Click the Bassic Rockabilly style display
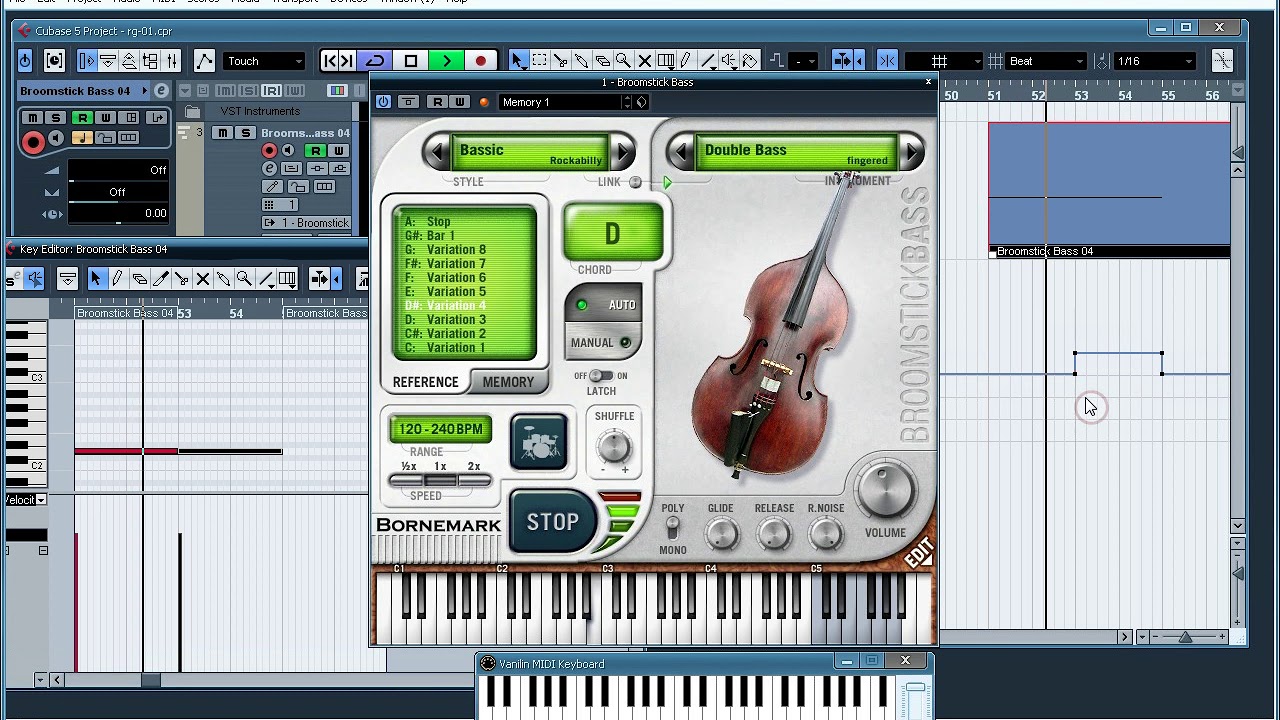 [x=531, y=152]
